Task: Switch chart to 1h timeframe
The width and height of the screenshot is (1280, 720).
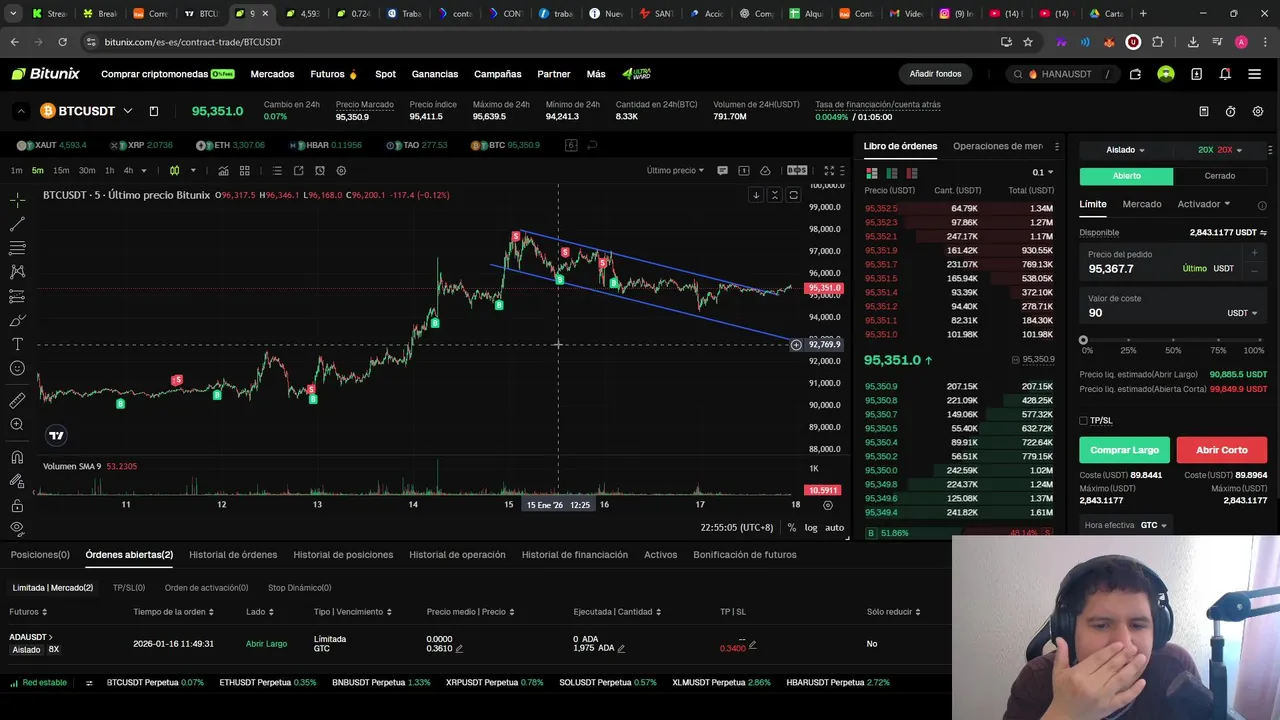Action: coord(110,171)
